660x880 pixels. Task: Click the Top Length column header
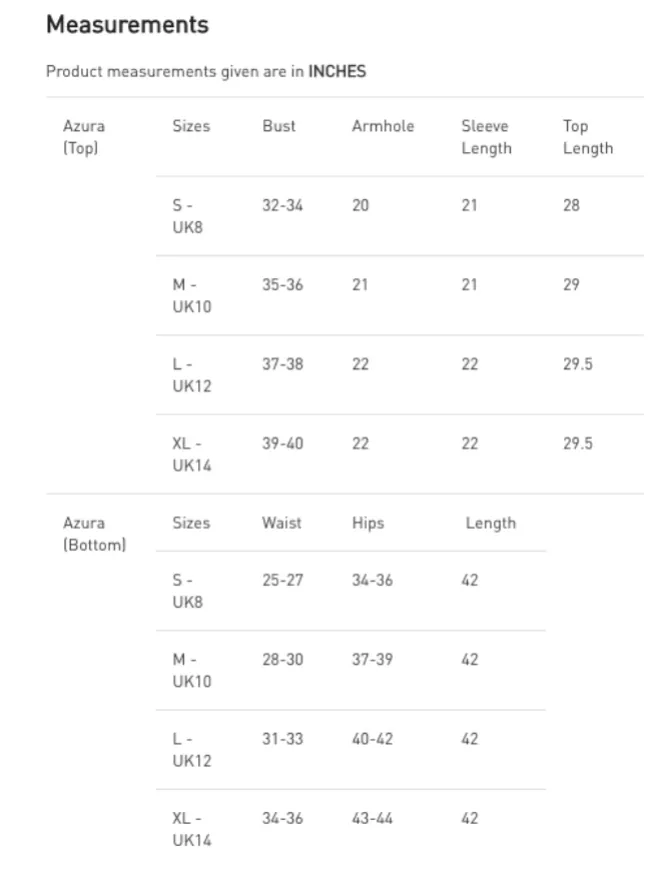coord(588,137)
